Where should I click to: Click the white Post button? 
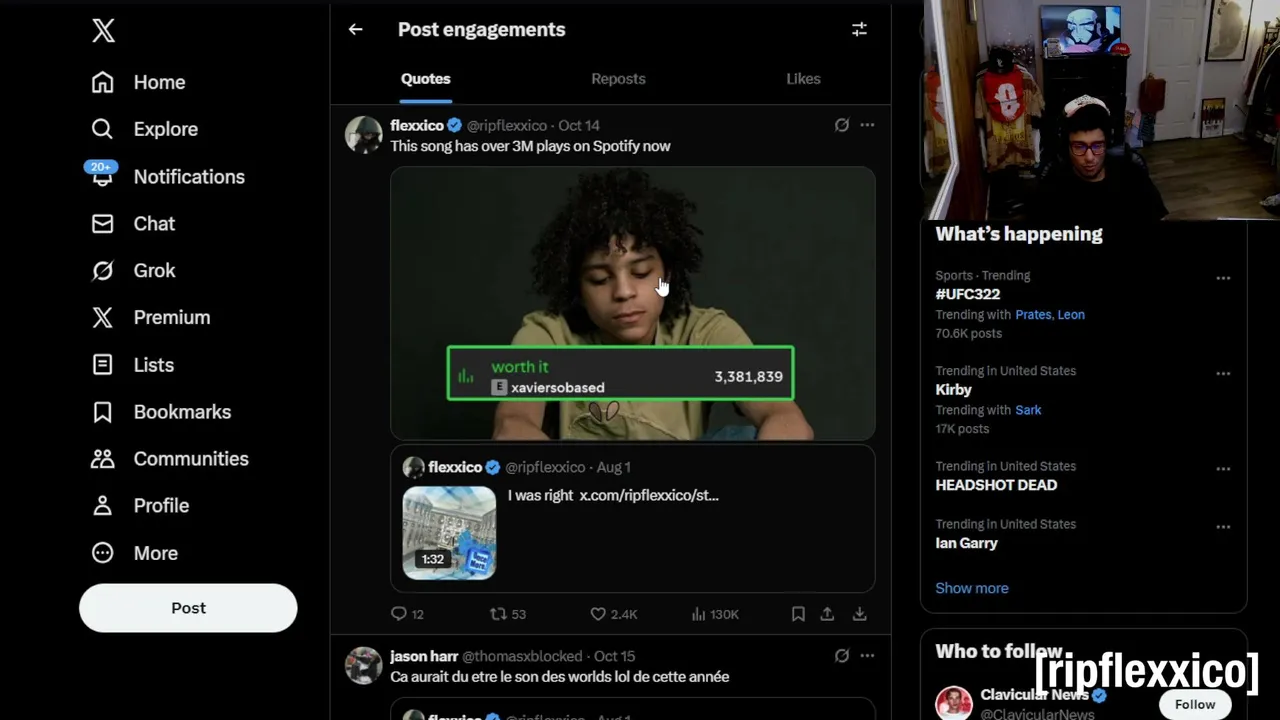pyautogui.click(x=188, y=608)
